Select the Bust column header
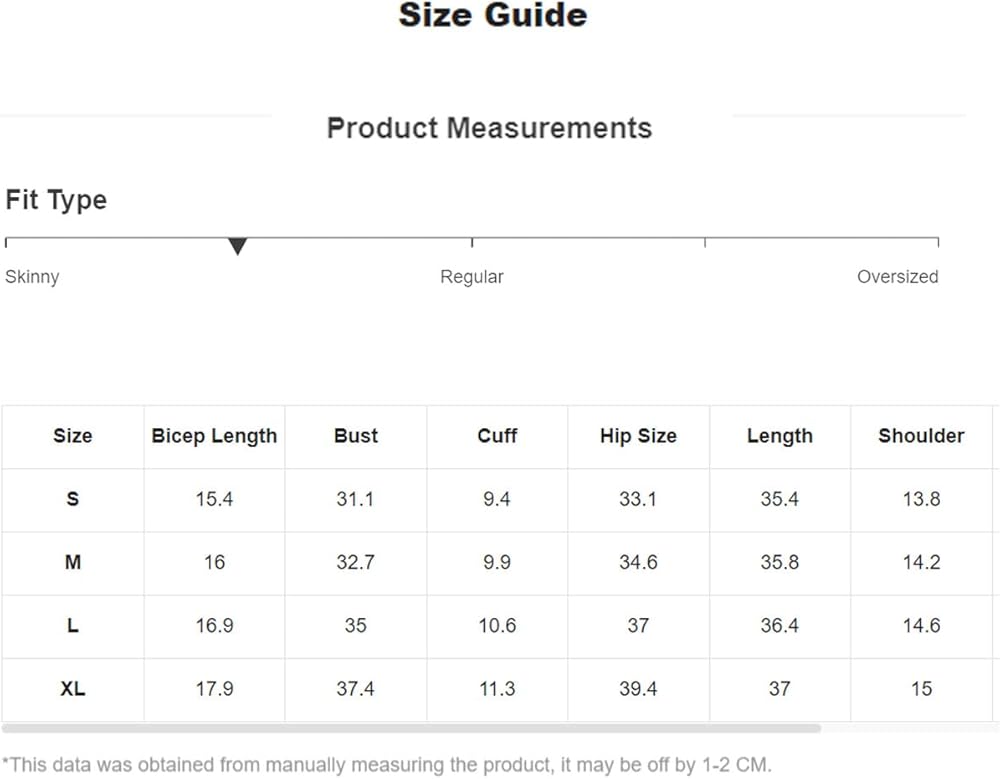 tap(356, 436)
